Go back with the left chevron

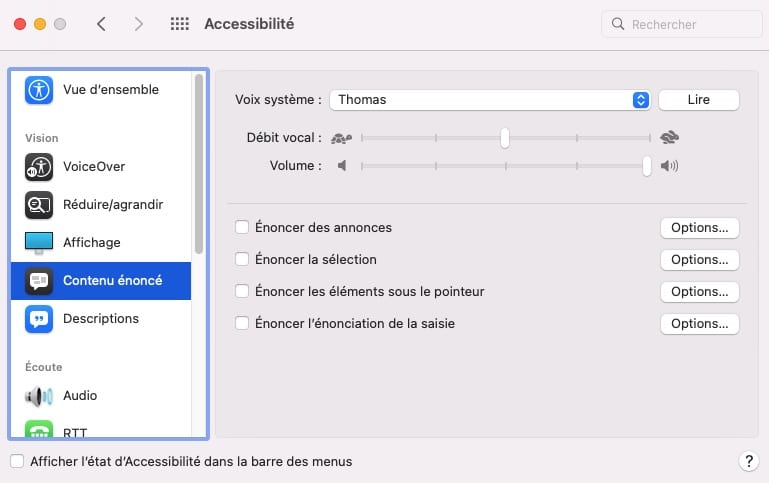102,24
